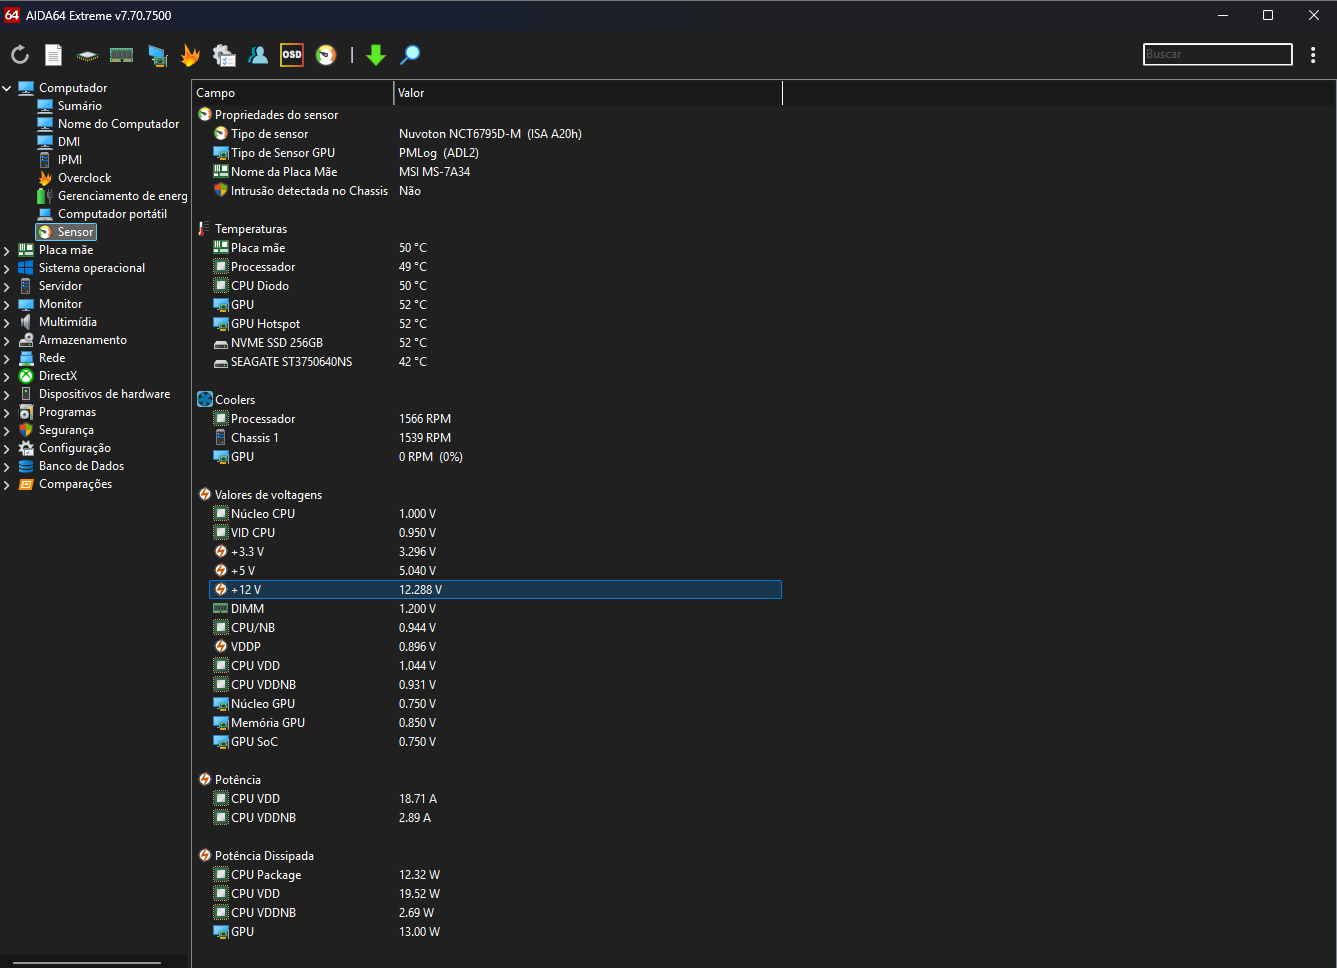Open Gerenciamento de energia tree item
This screenshot has width=1337, height=968.
click(122, 196)
